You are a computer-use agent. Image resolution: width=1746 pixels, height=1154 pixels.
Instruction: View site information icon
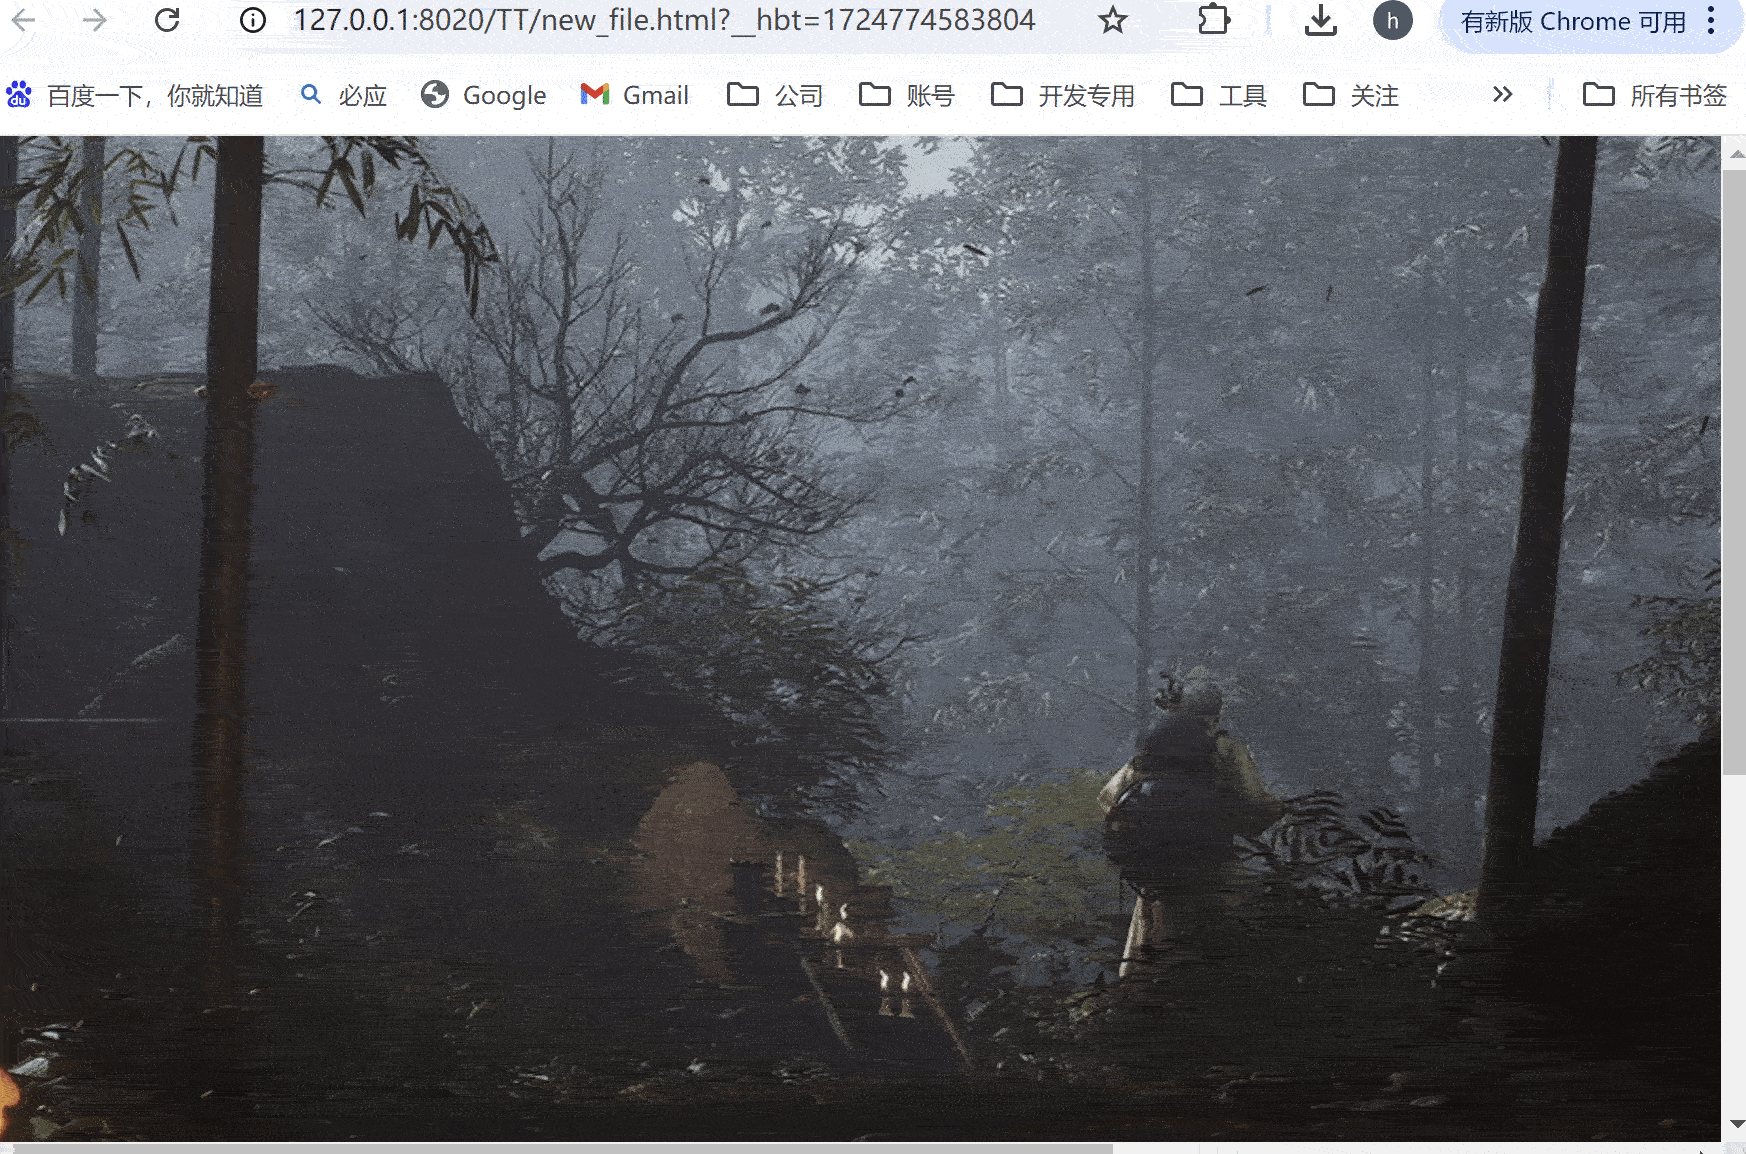point(253,20)
